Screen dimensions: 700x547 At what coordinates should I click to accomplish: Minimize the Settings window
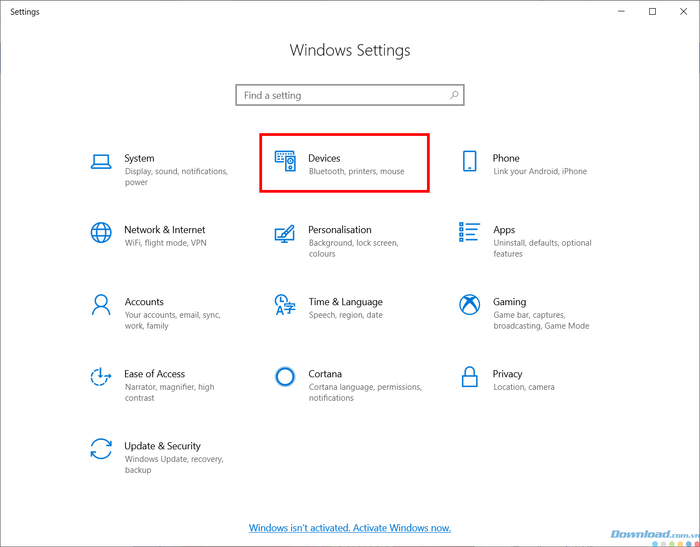(x=621, y=12)
